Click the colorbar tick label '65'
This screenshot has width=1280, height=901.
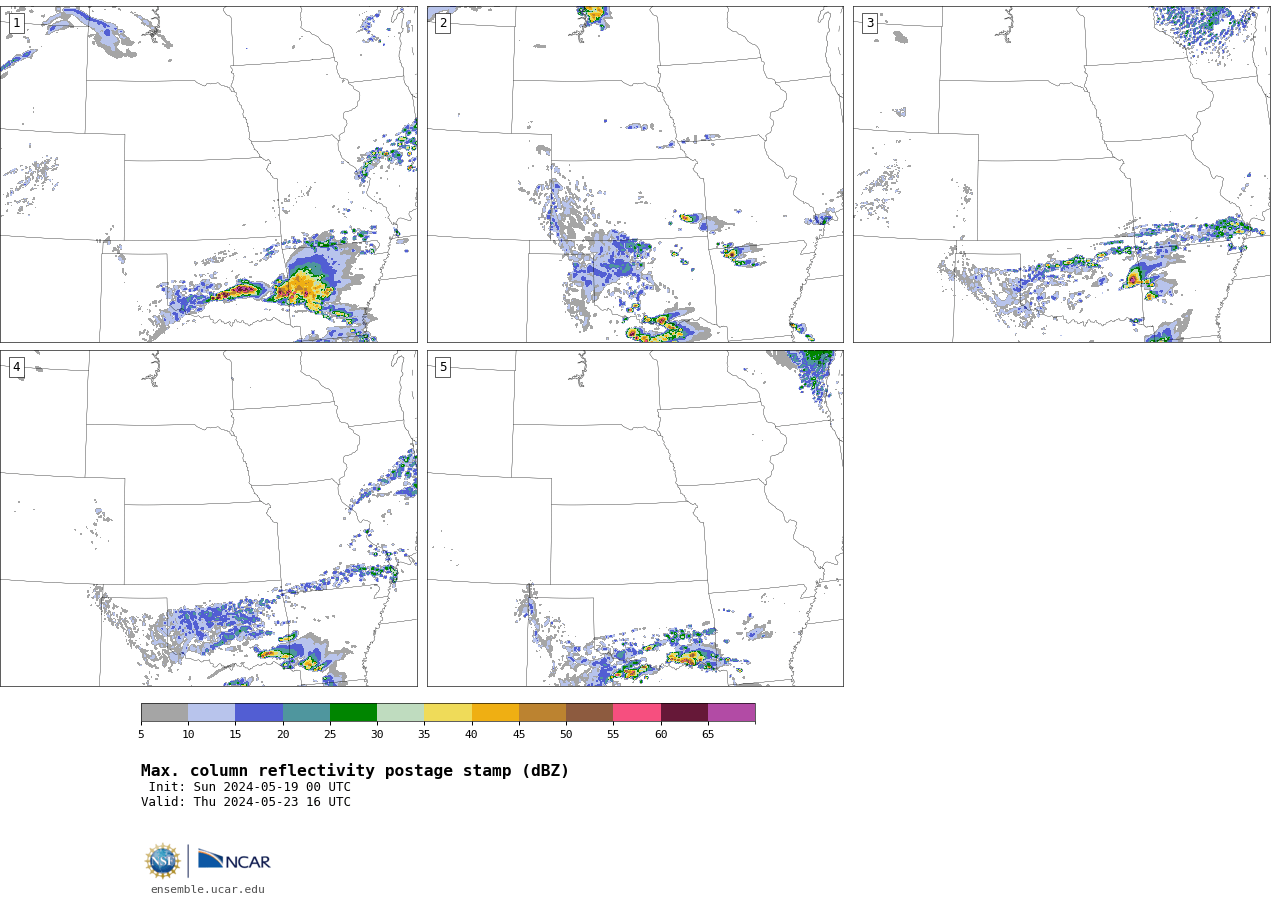(708, 735)
